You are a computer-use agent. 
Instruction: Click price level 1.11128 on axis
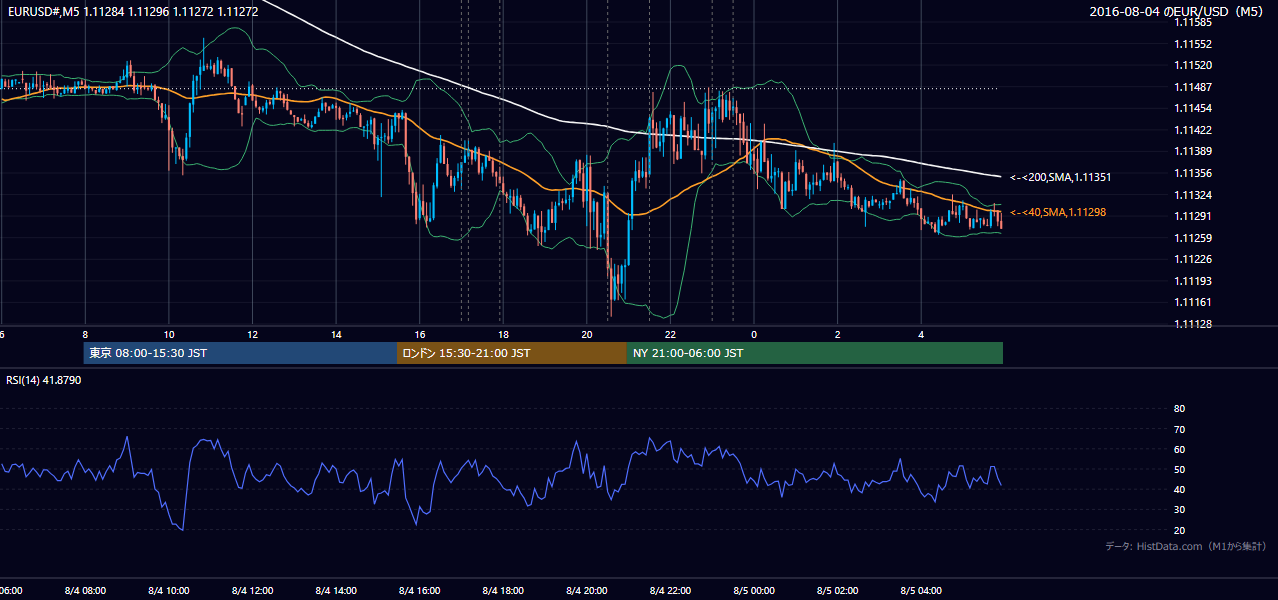point(1192,324)
